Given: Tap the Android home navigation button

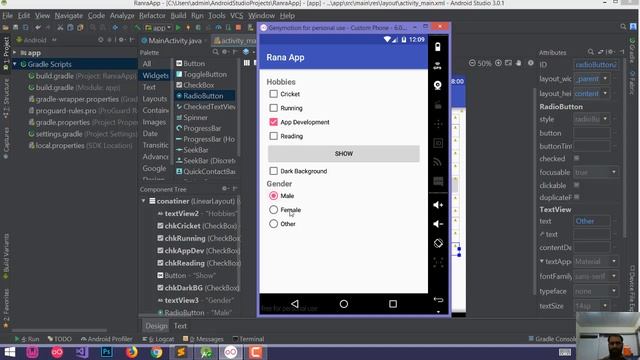Looking at the screenshot, I should tap(344, 304).
